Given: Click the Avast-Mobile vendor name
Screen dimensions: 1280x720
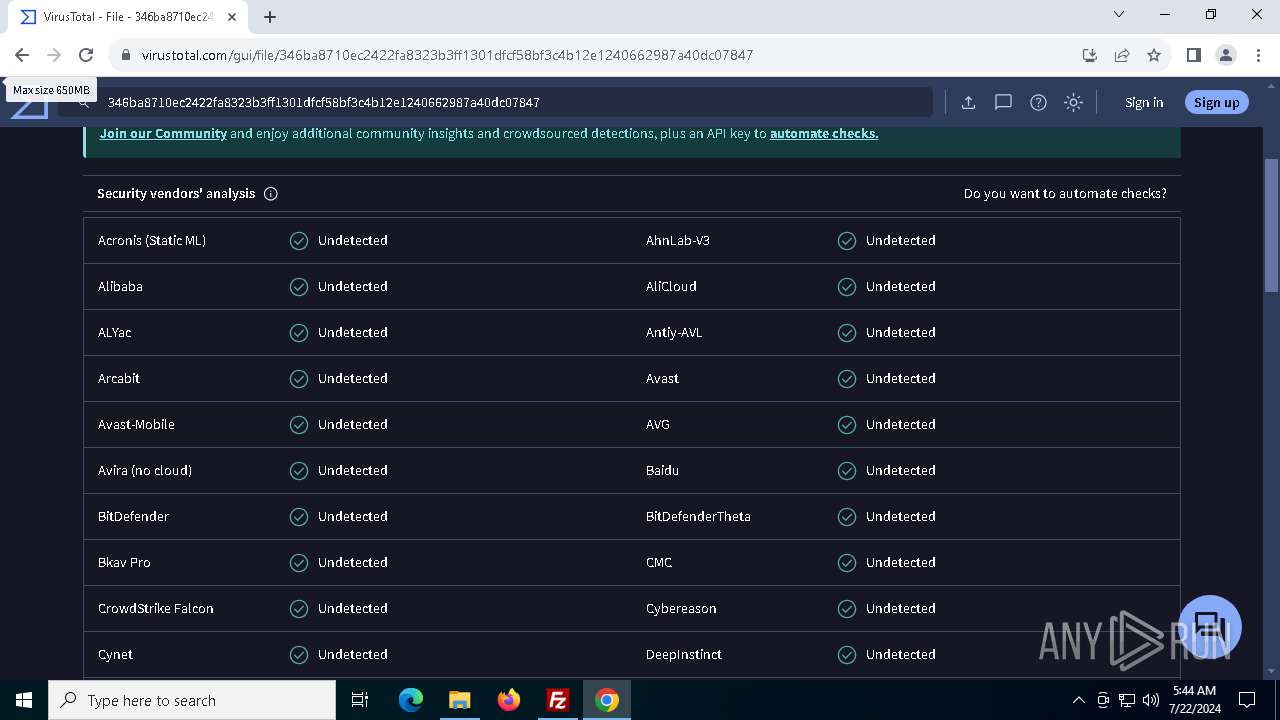Looking at the screenshot, I should click(136, 424).
